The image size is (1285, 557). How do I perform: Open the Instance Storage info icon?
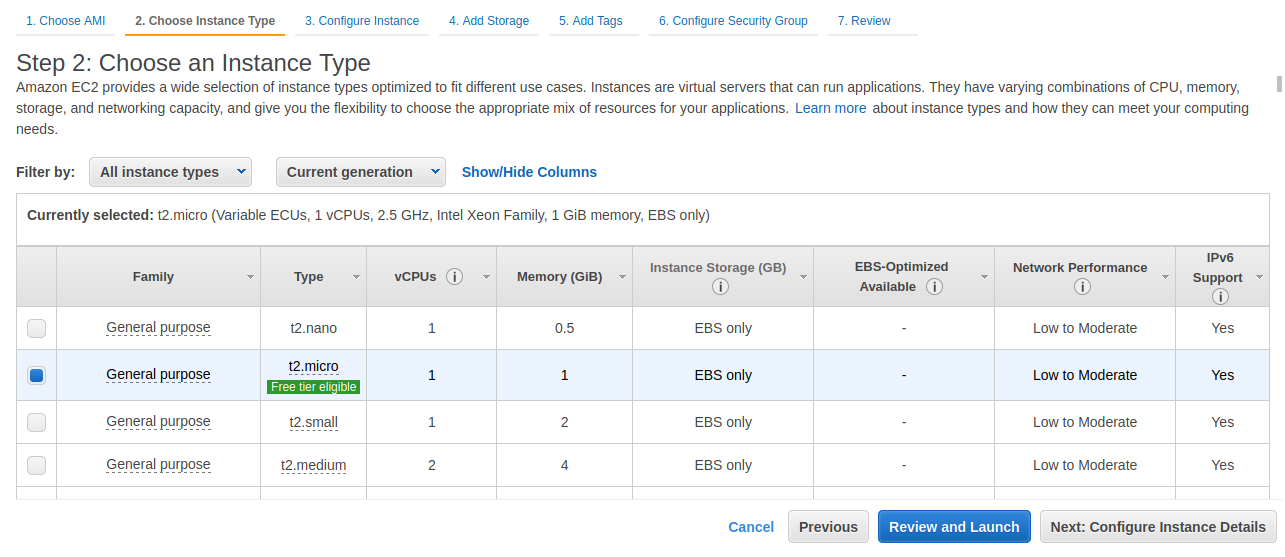(x=721, y=287)
